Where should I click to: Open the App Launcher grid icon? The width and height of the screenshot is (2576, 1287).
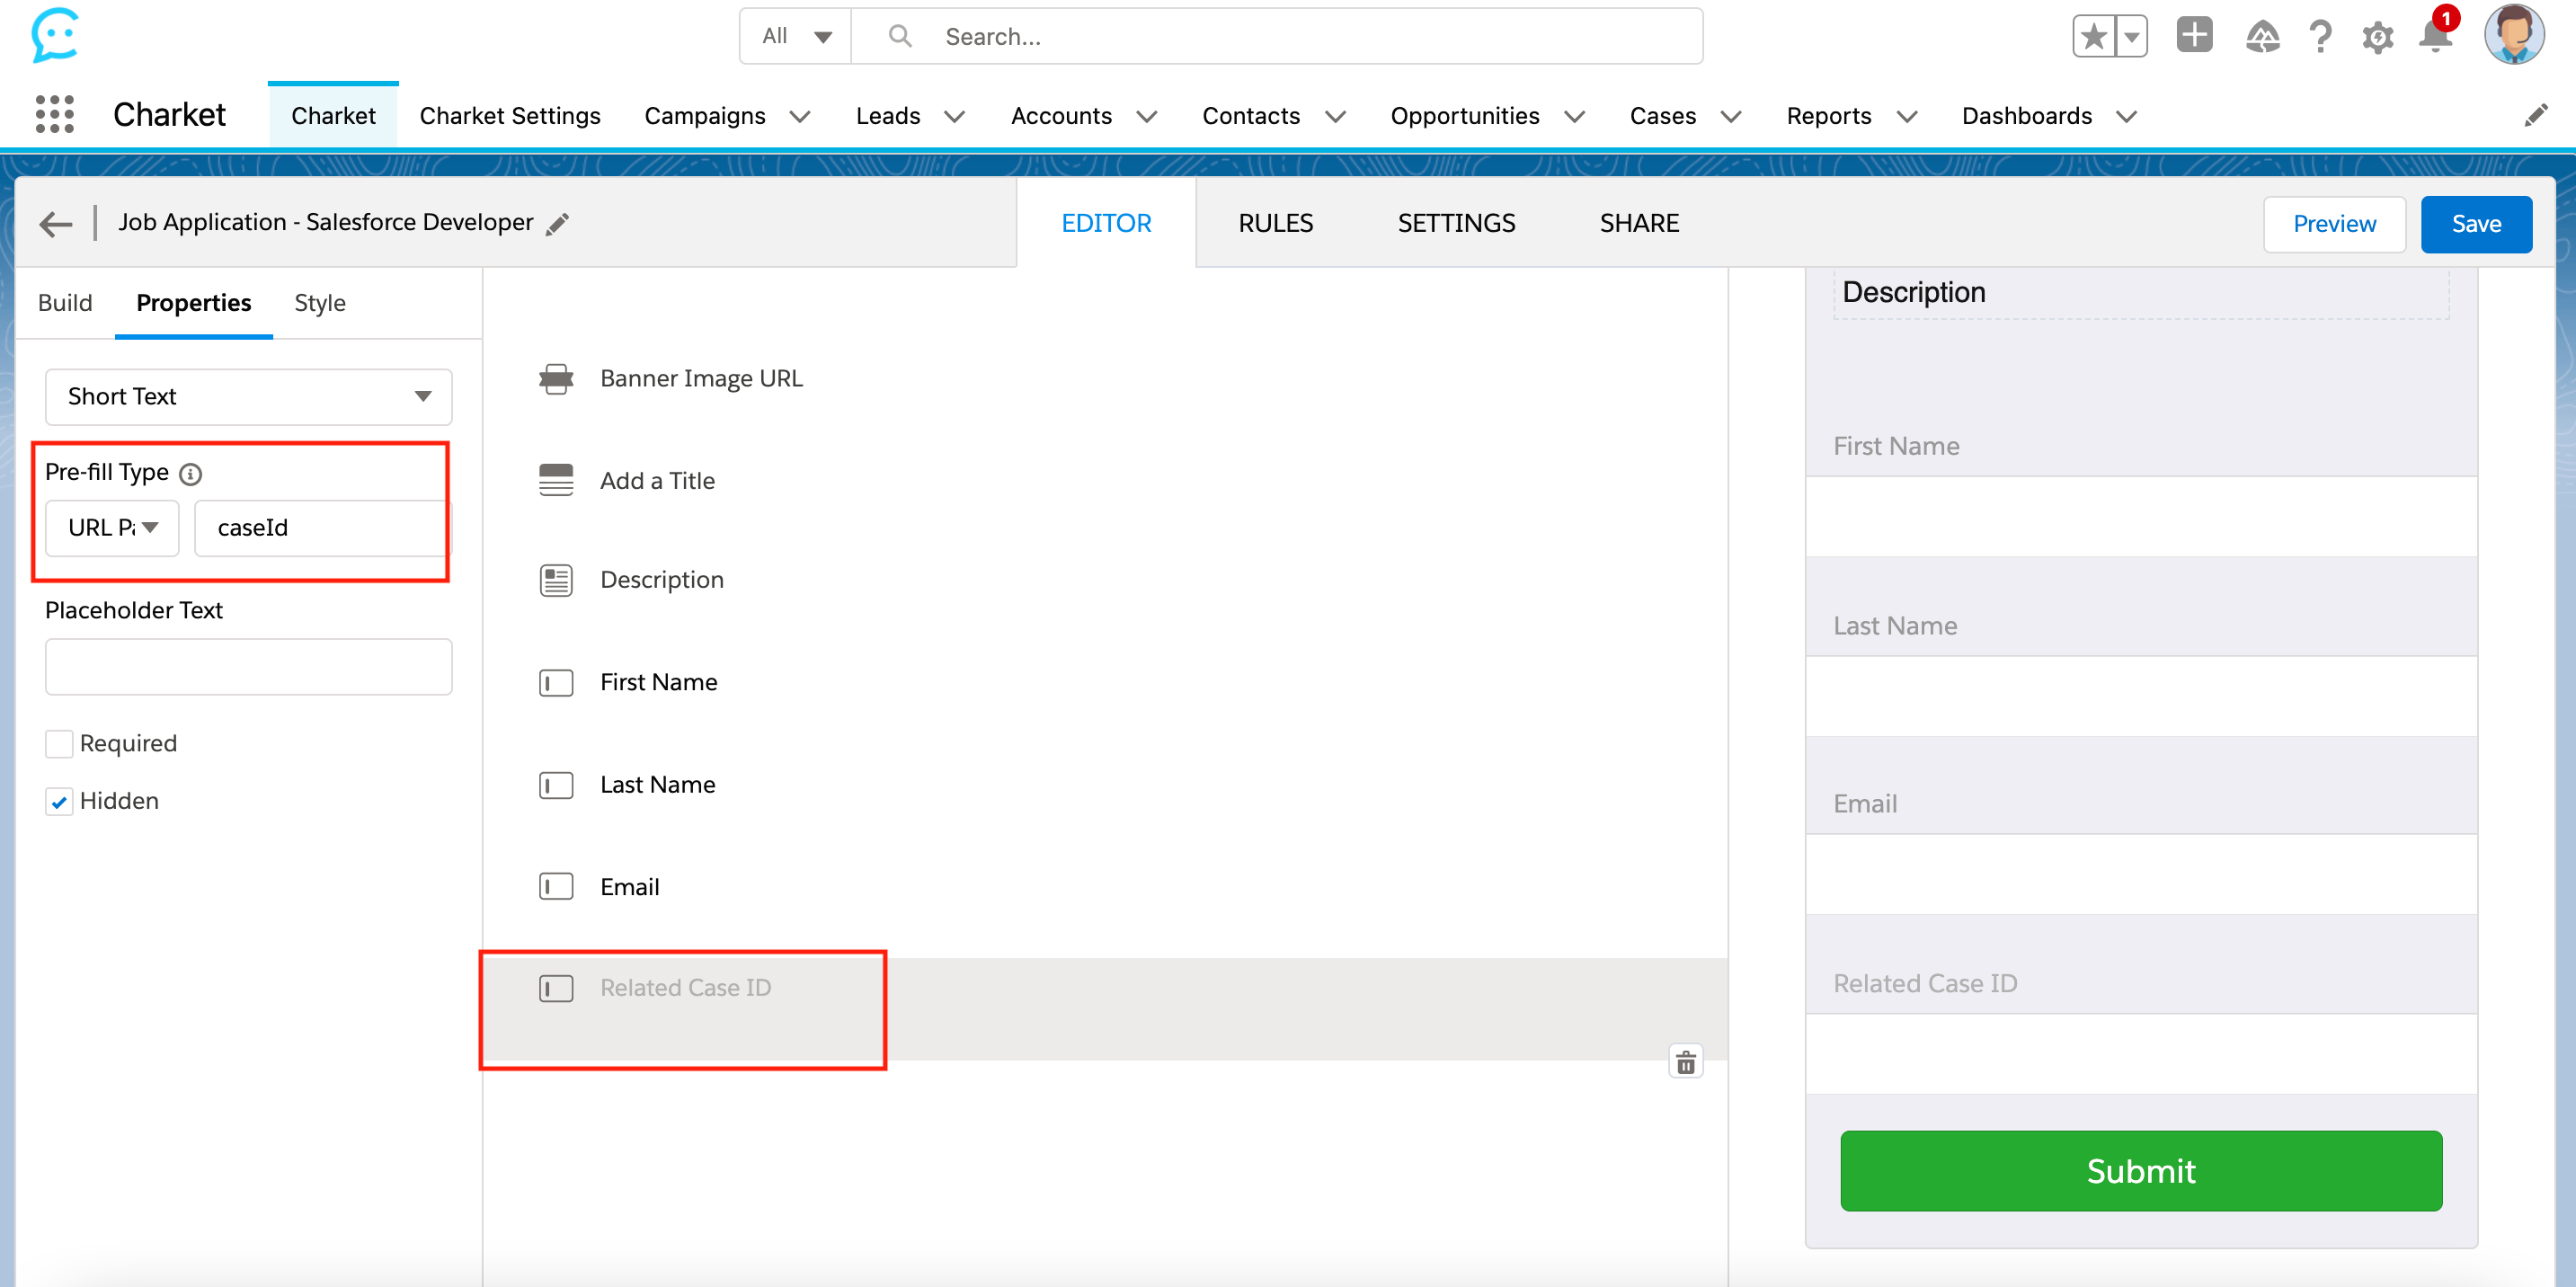[55, 115]
